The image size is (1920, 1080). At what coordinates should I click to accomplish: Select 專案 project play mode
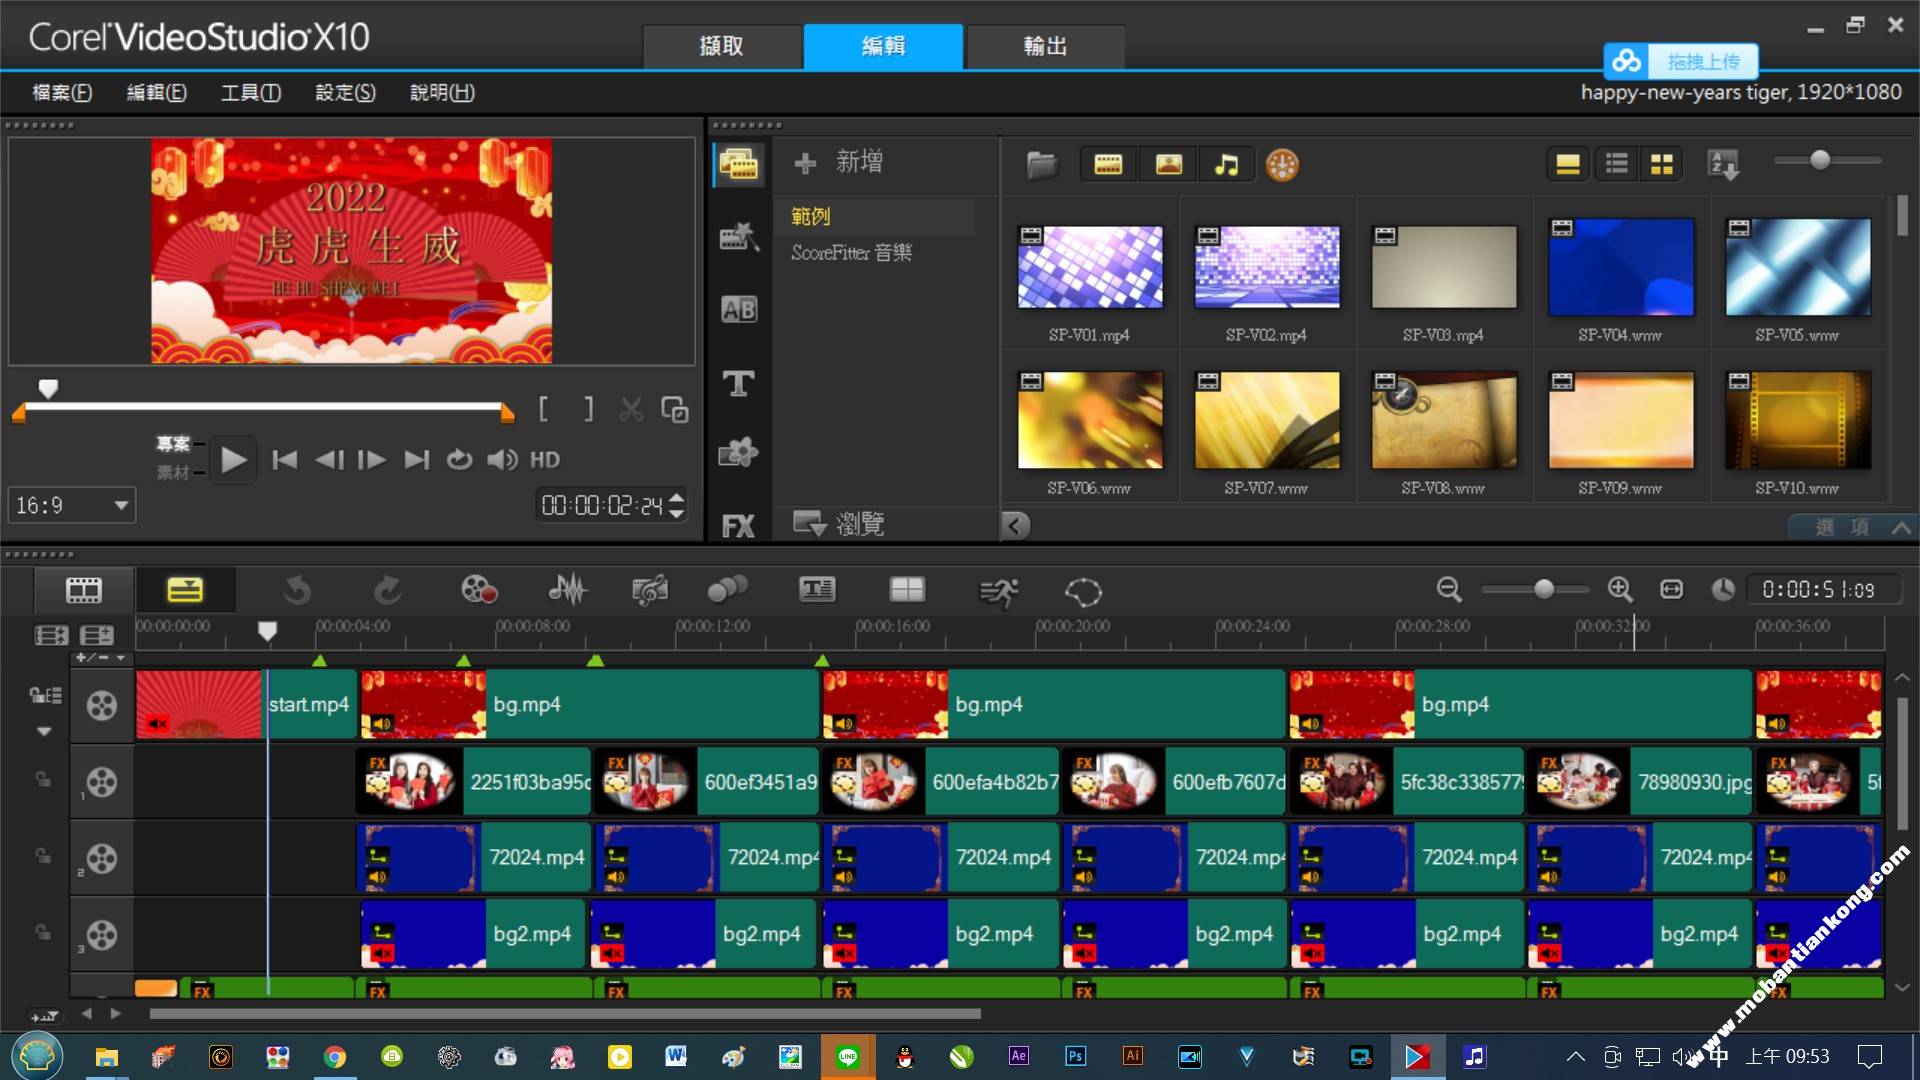(x=173, y=443)
